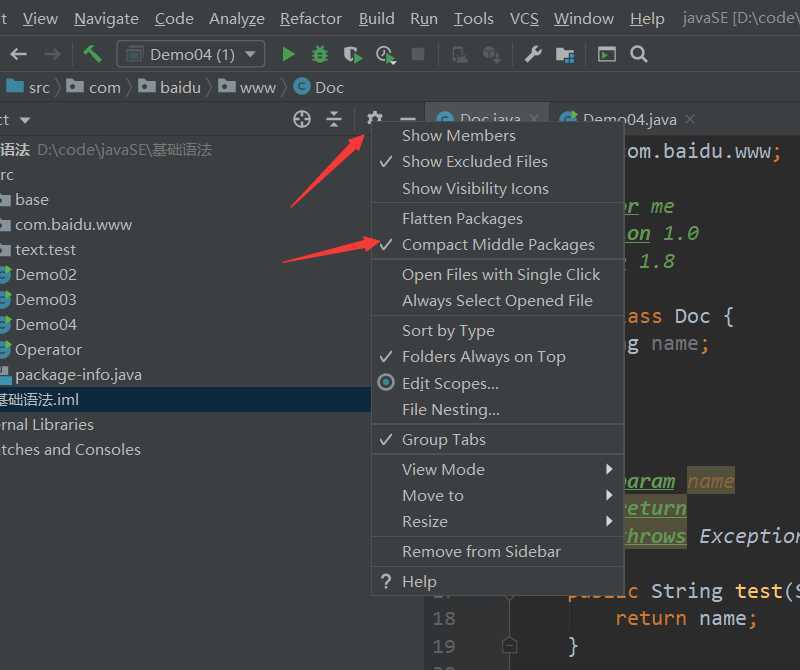
Task: Expand the Resize submenu
Action: (x=498, y=522)
